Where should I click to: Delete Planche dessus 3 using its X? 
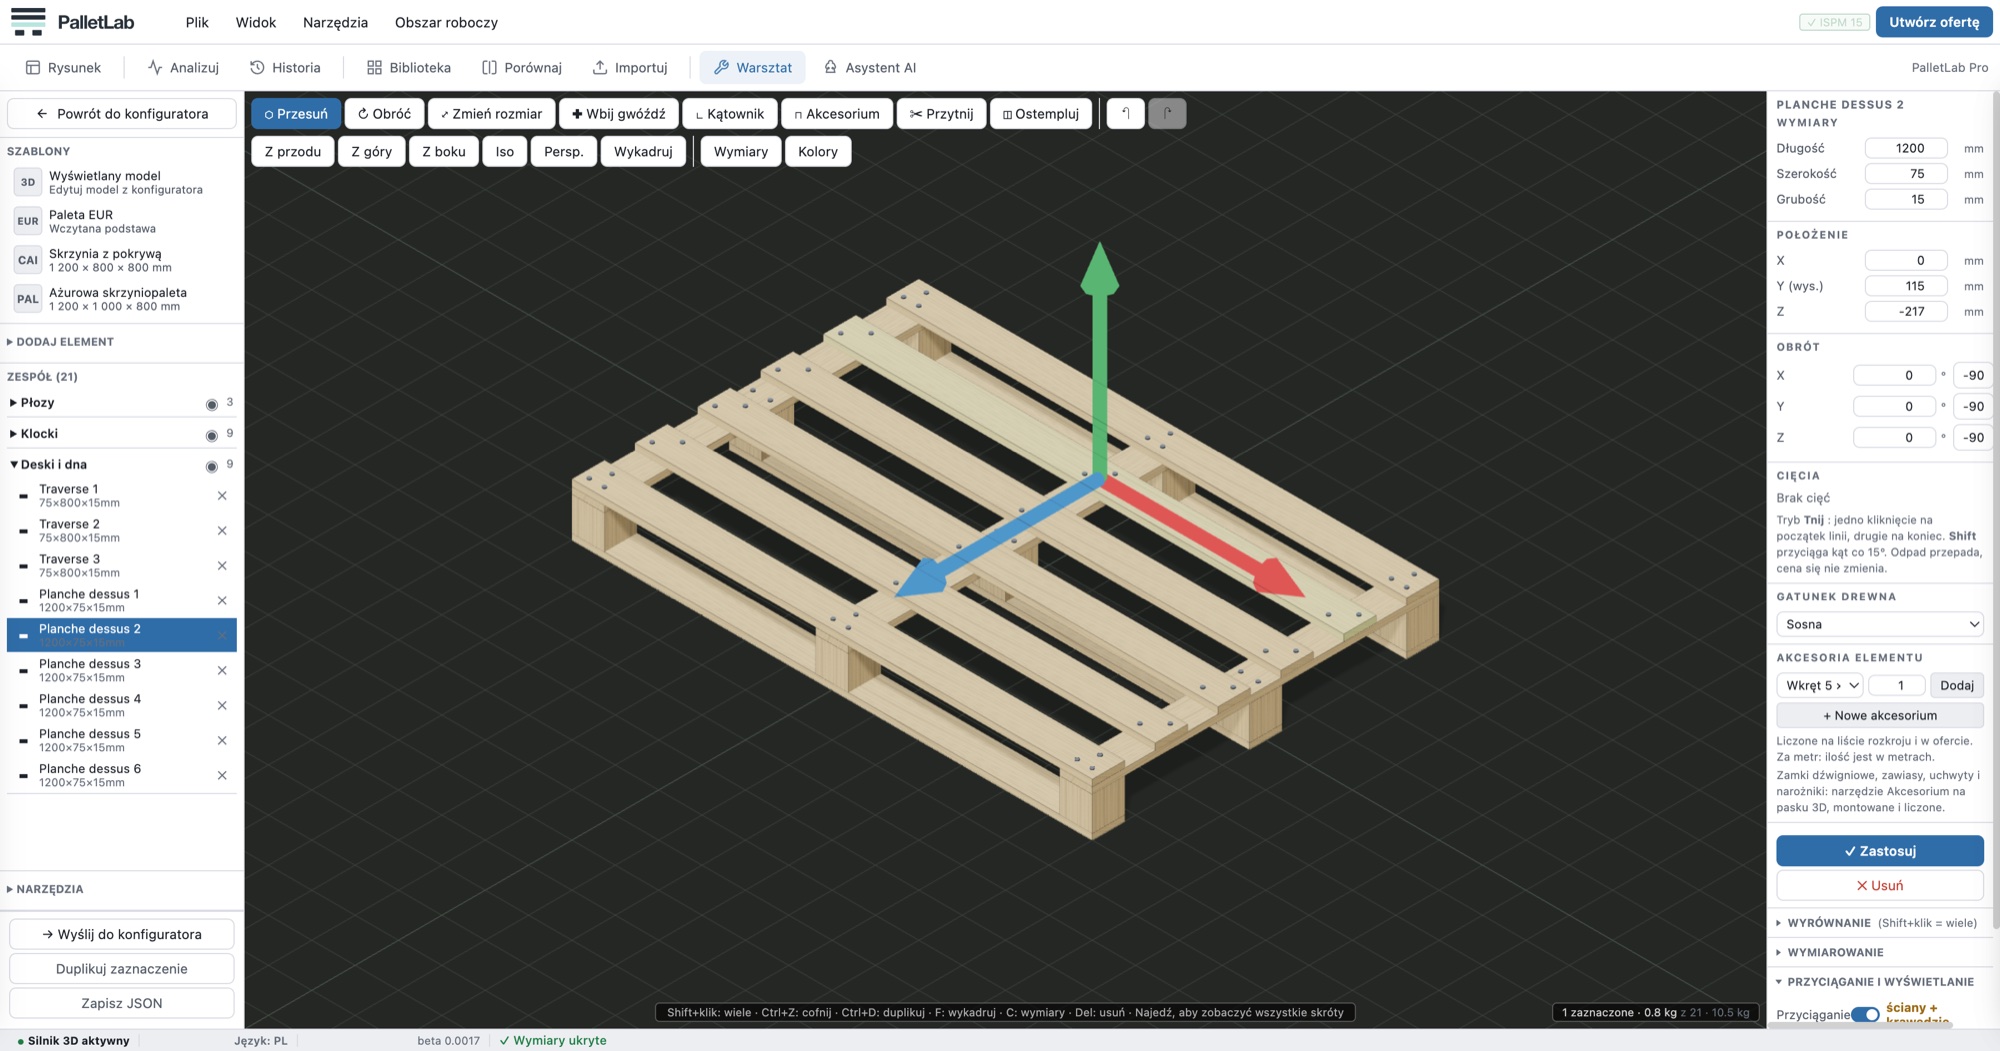(x=222, y=670)
